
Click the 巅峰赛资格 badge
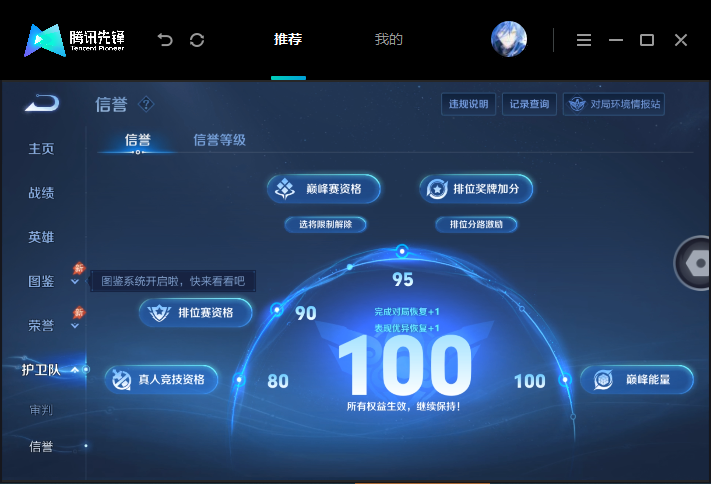tap(324, 189)
